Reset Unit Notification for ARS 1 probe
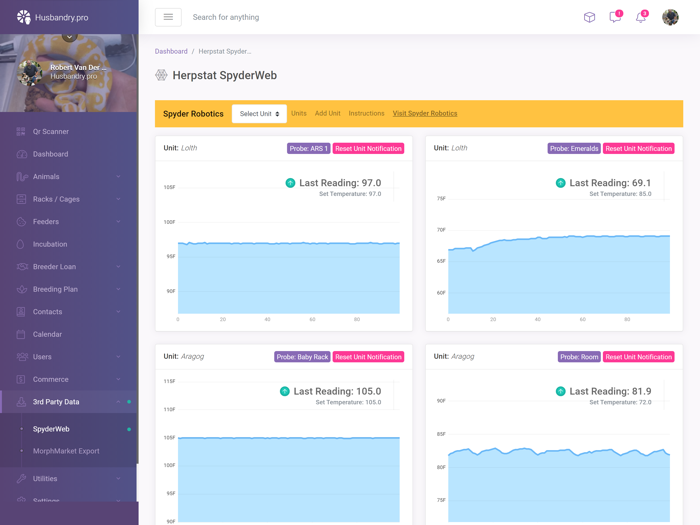 [x=368, y=149]
